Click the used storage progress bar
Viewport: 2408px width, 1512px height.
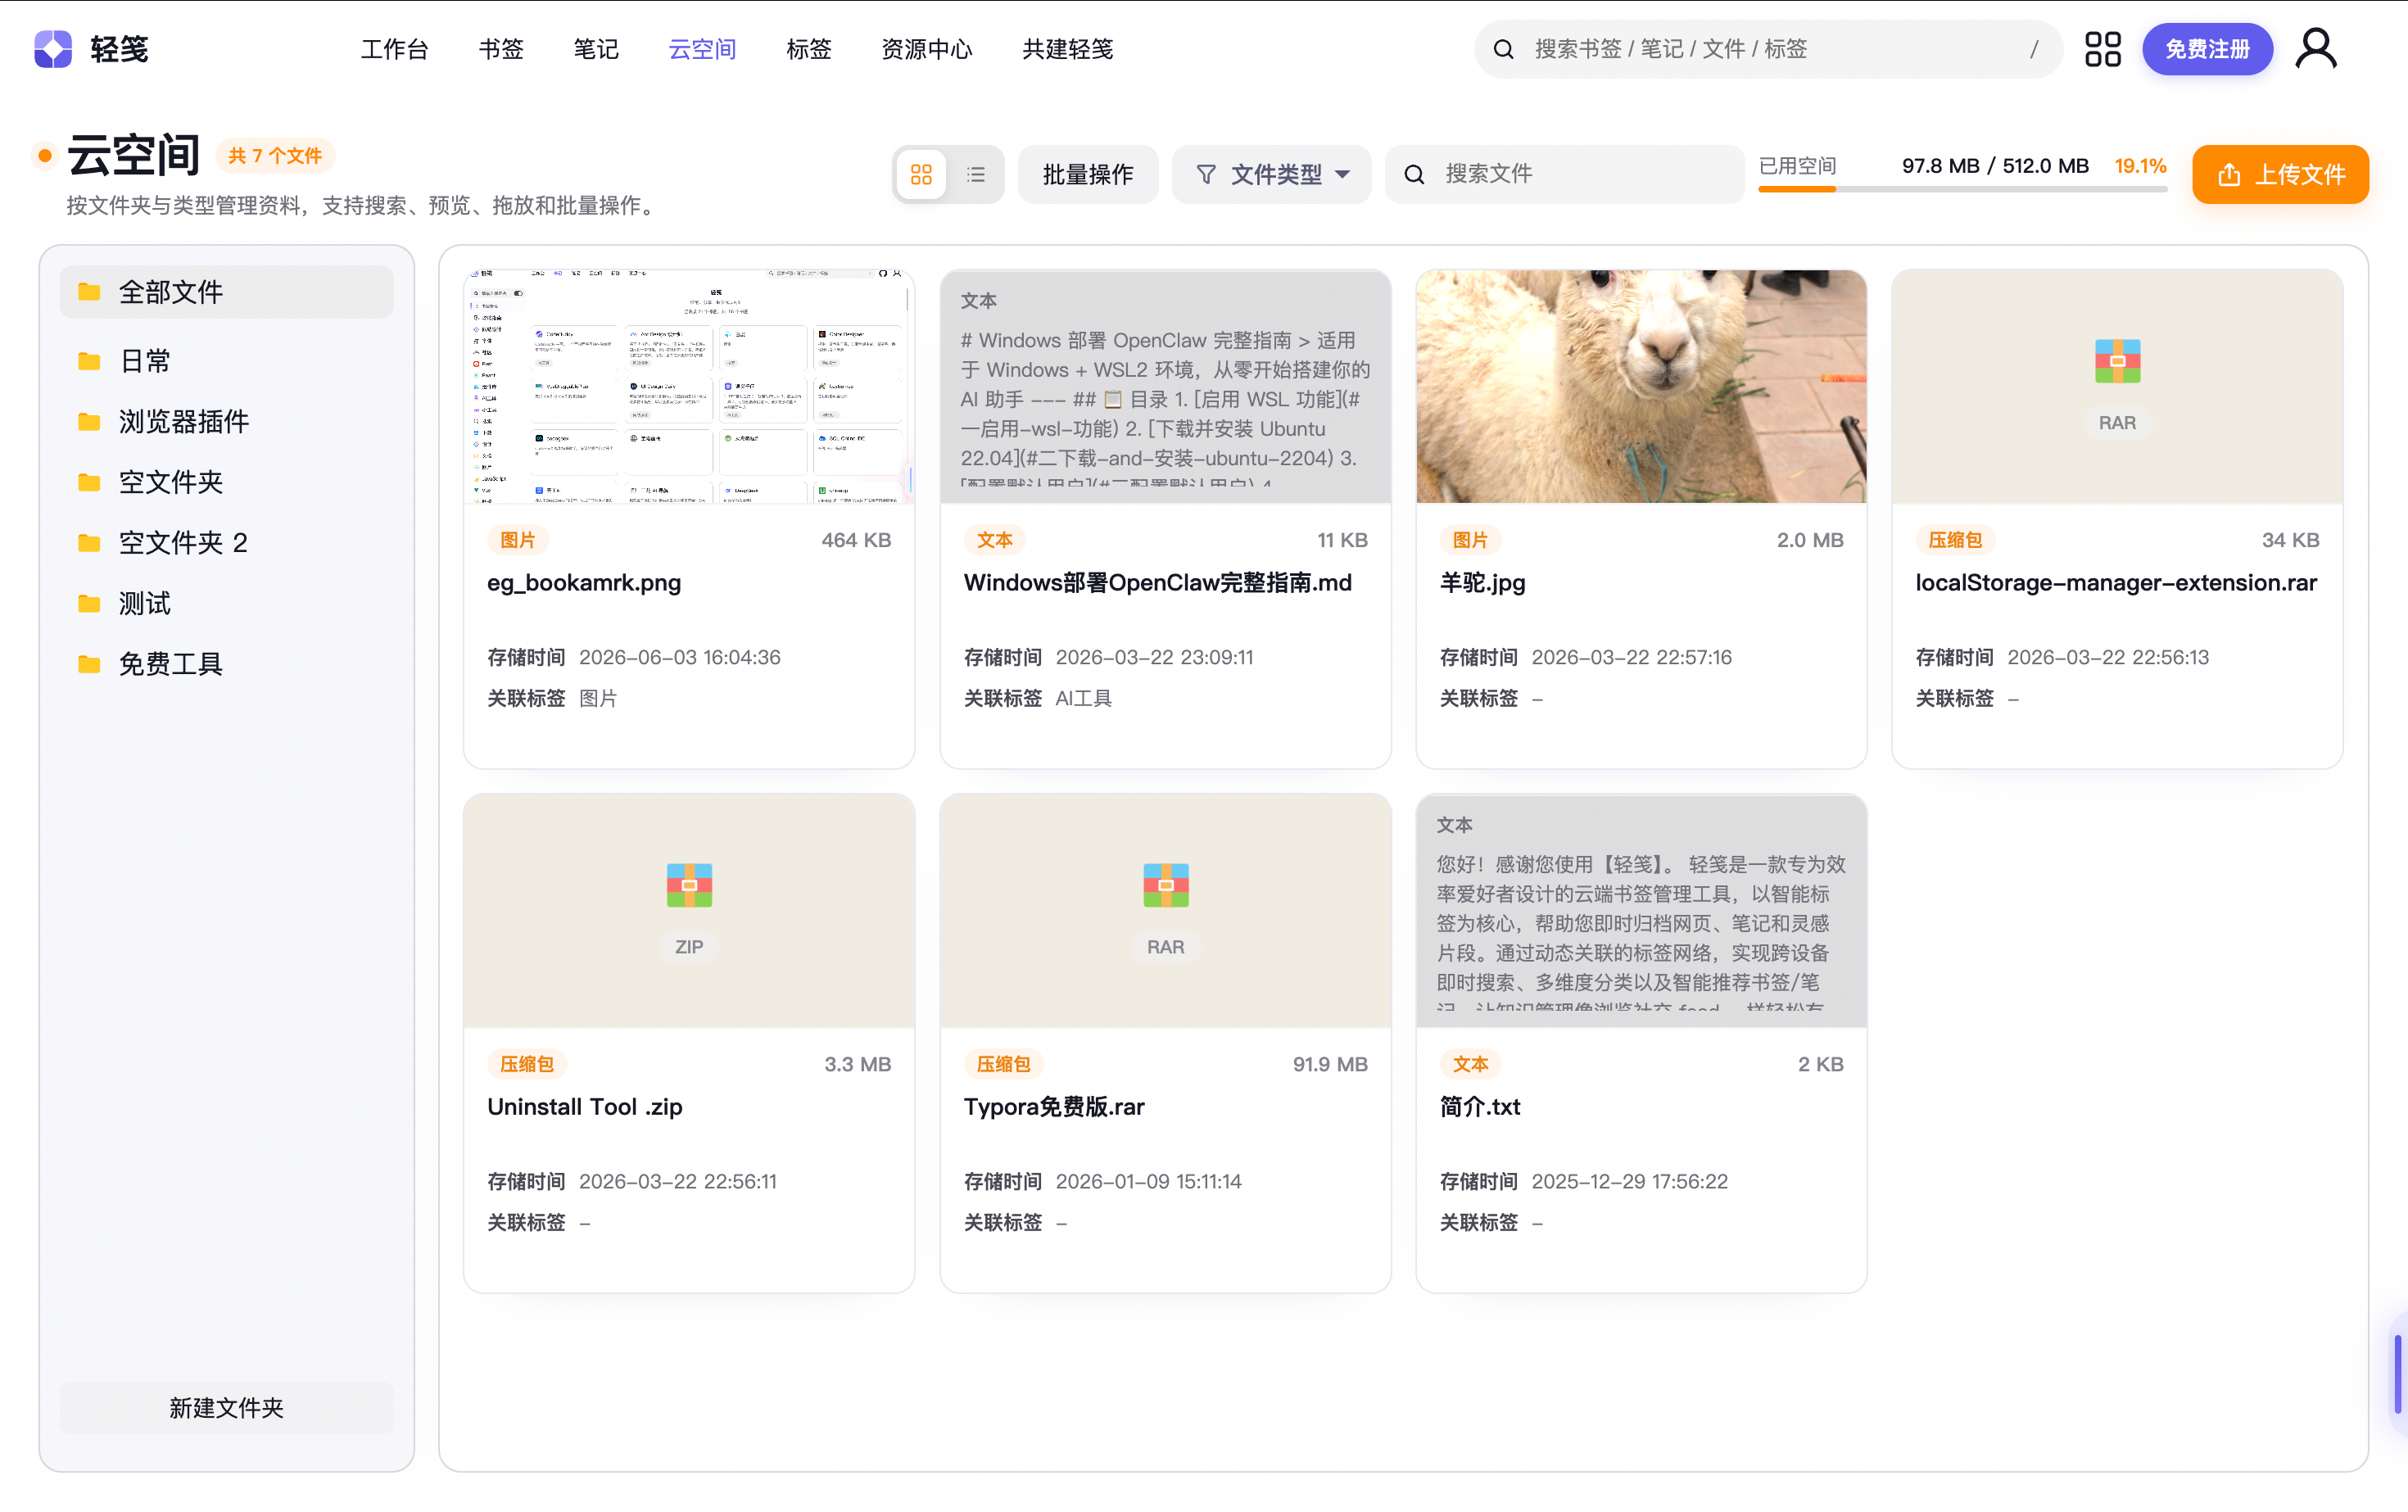click(x=1962, y=189)
